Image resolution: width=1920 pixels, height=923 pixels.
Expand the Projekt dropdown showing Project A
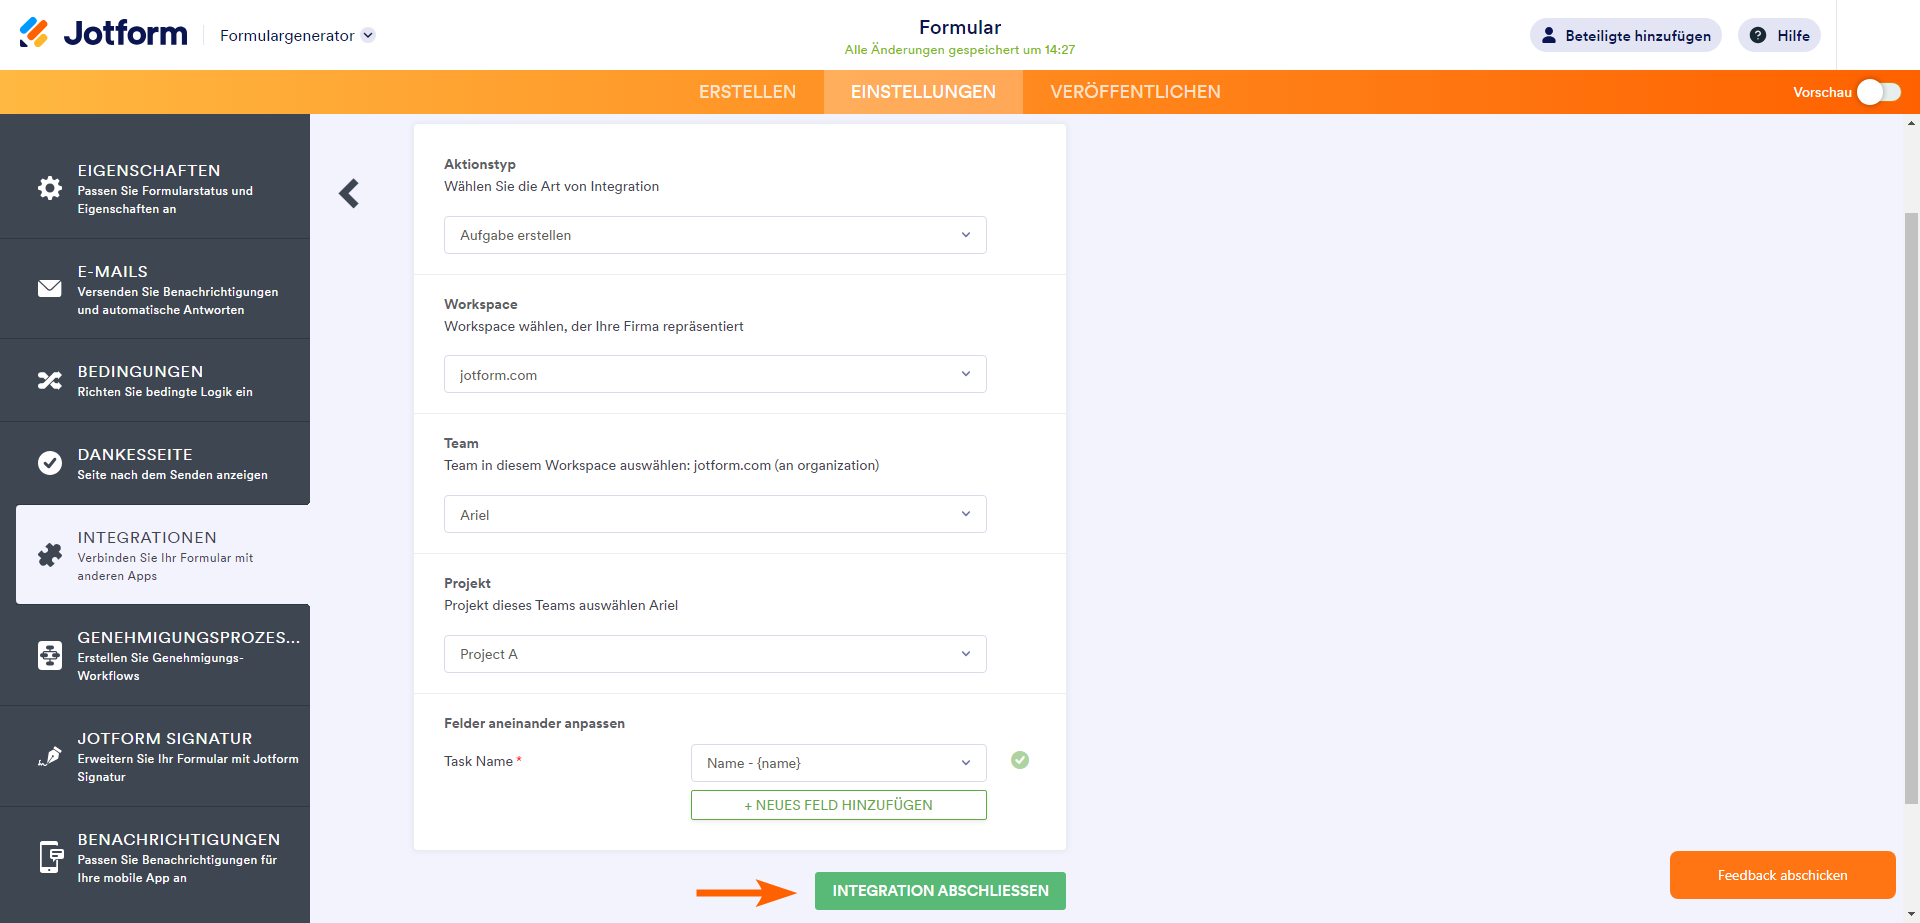pyautogui.click(x=715, y=654)
